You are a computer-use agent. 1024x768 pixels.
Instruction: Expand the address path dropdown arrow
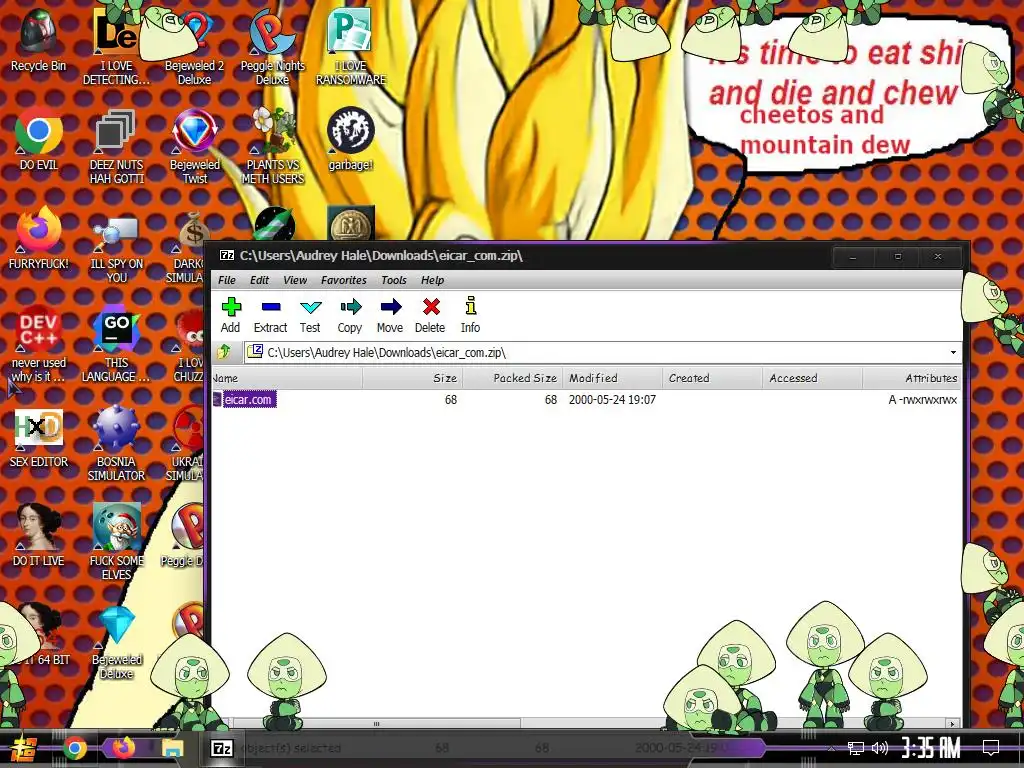click(x=953, y=353)
